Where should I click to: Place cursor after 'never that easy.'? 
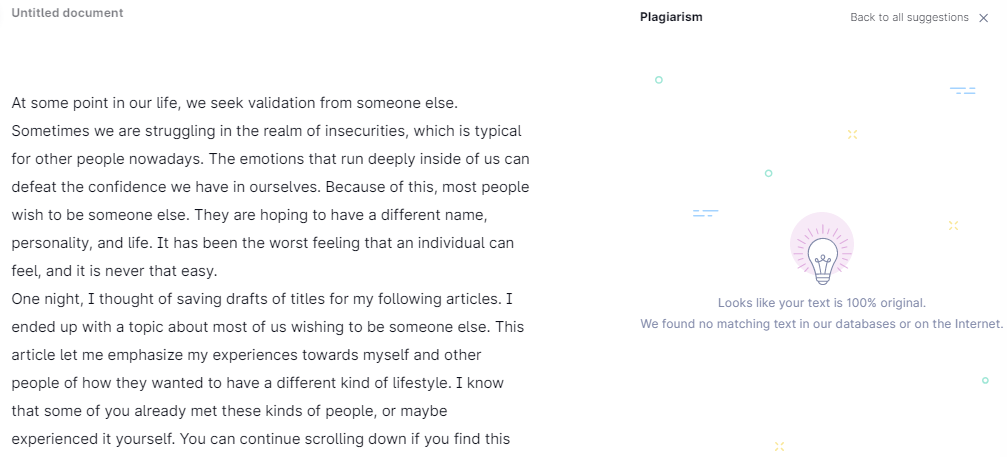click(x=219, y=272)
